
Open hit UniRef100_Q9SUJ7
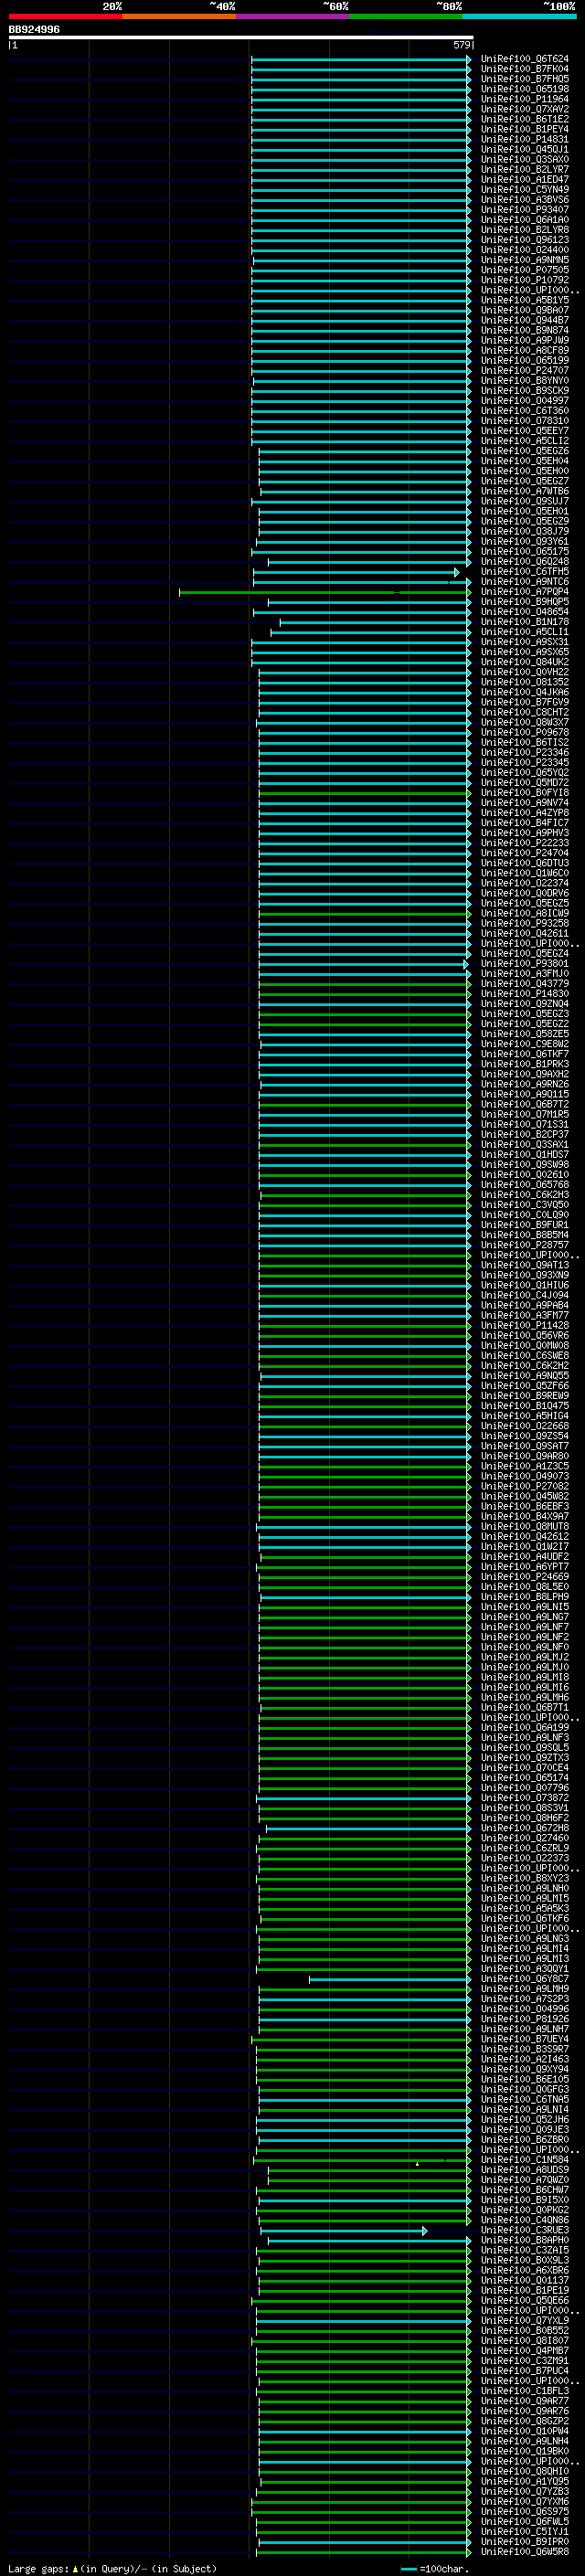click(524, 501)
